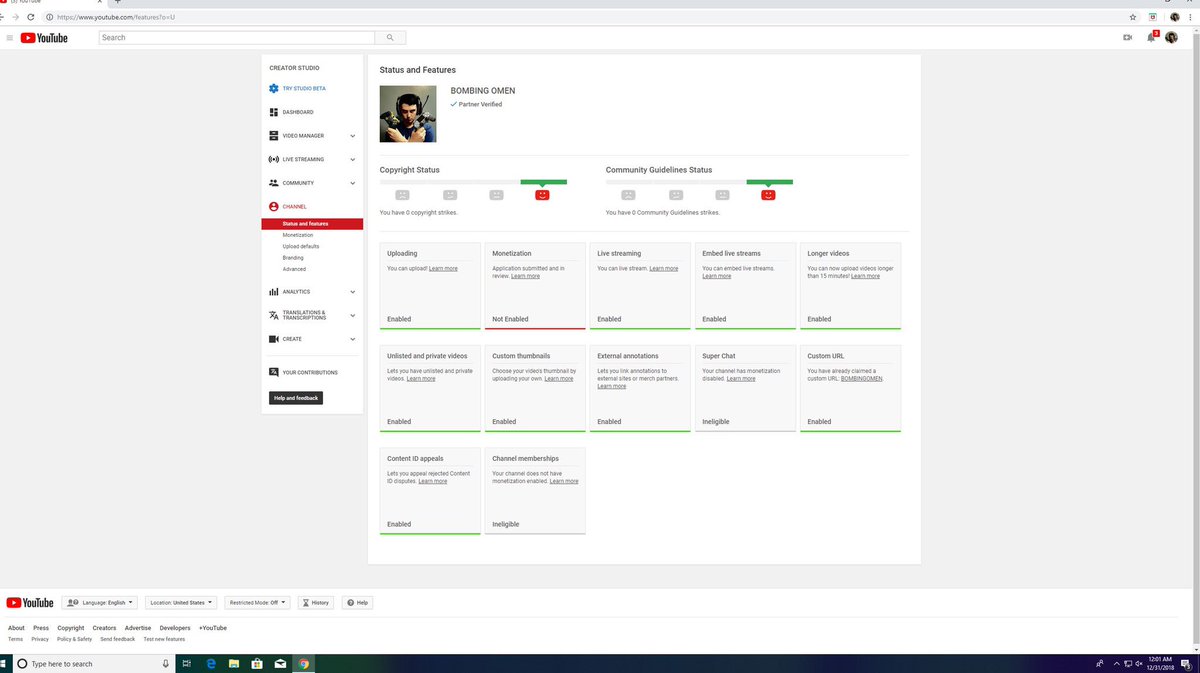Screen dimensions: 1200x673
Task: Open Microsoft Store from the taskbar
Action: [x=257, y=663]
